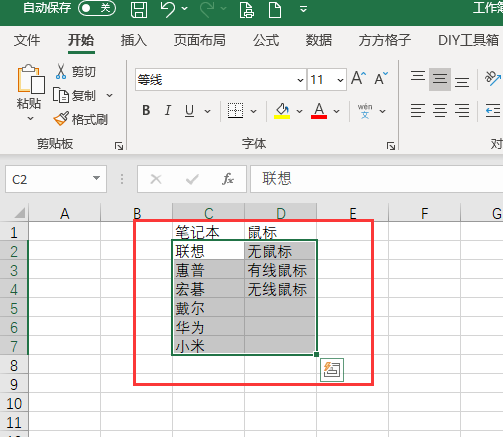The width and height of the screenshot is (503, 437).
Task: Click the select all corner triangle
Action: (19, 212)
